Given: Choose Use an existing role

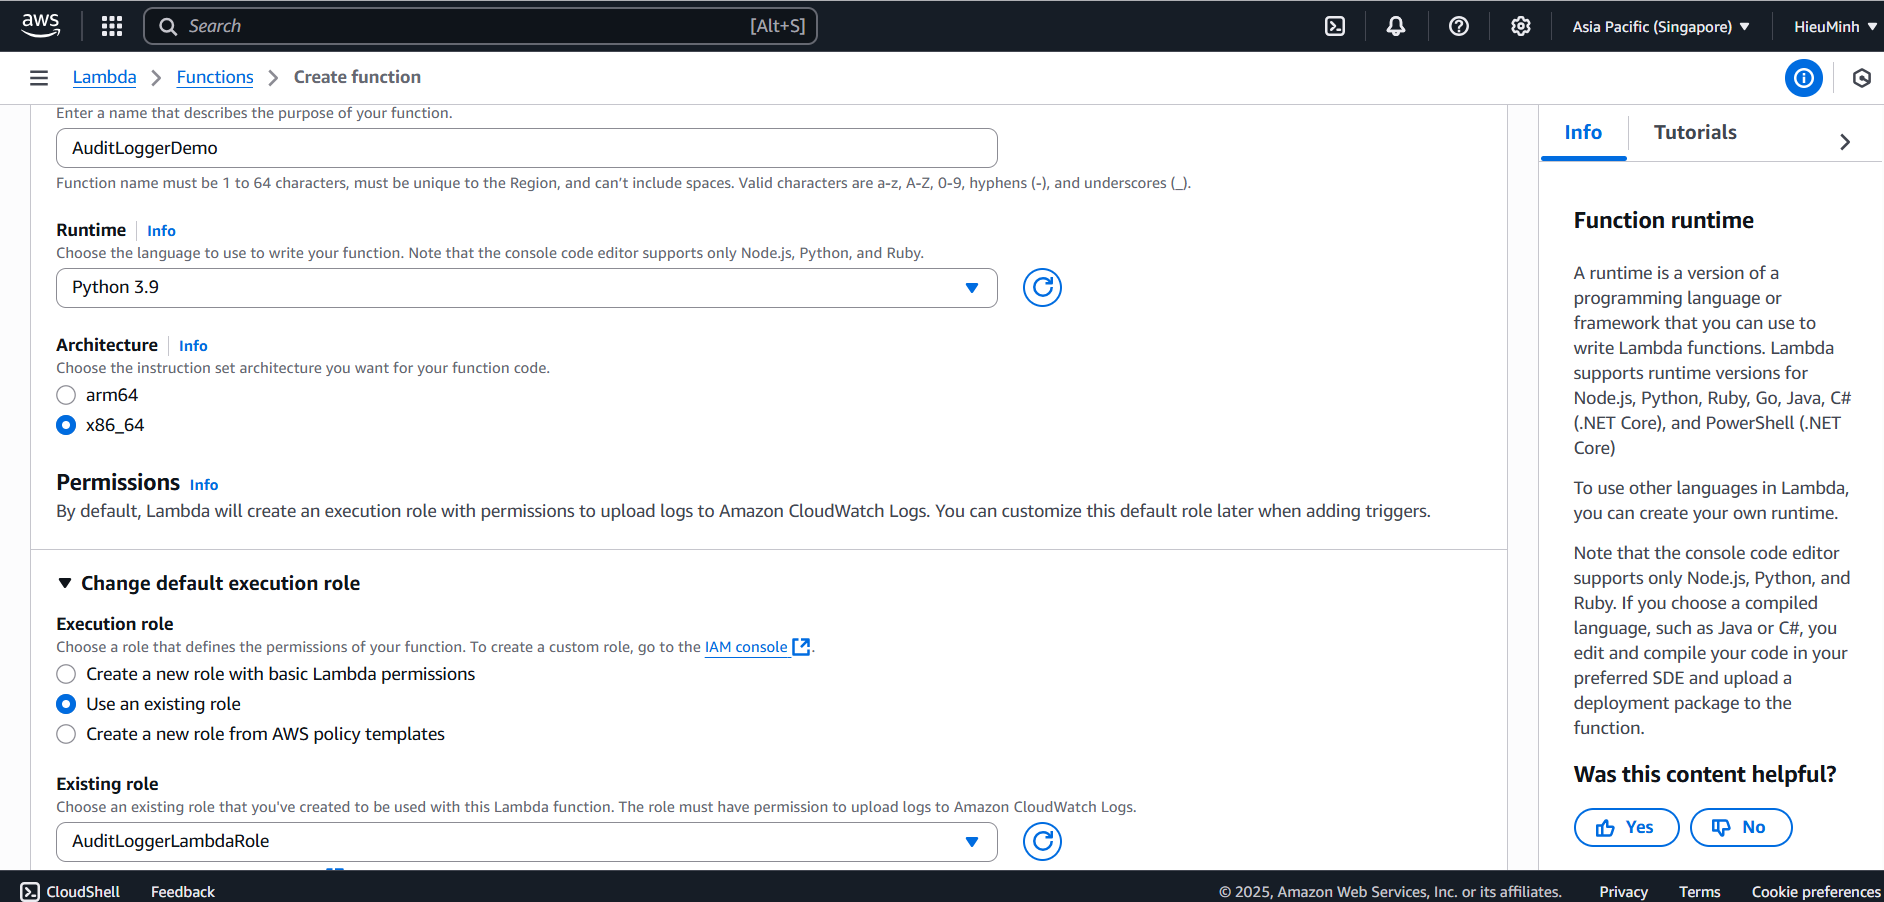Looking at the screenshot, I should point(66,704).
